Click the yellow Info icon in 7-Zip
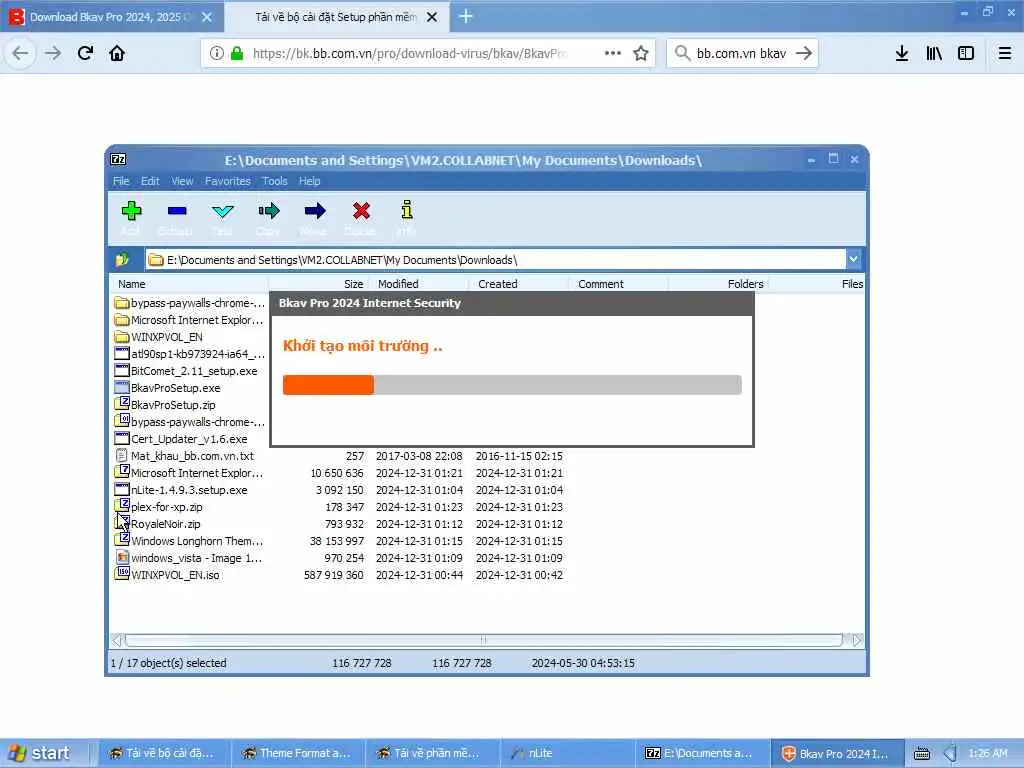Image resolution: width=1024 pixels, height=768 pixels. 407,210
